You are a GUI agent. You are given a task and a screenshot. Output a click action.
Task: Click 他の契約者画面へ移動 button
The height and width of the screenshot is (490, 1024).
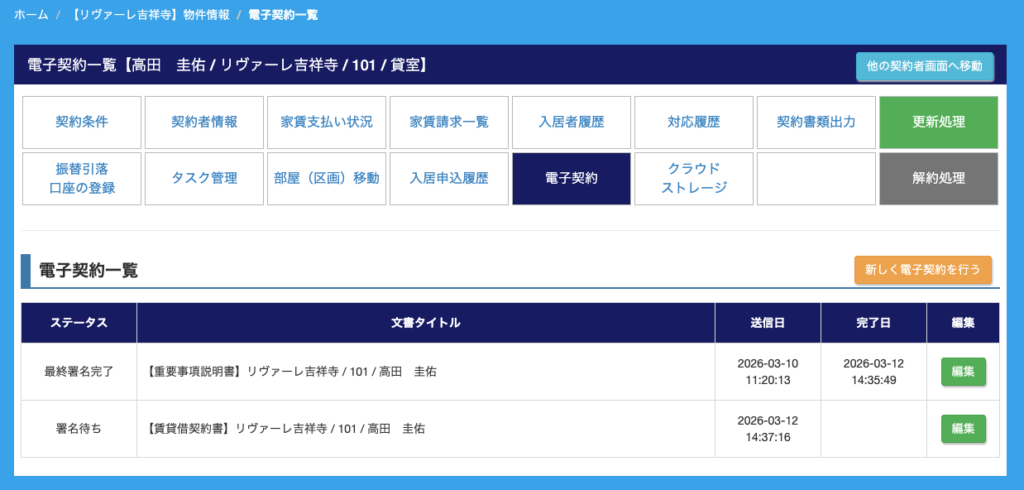point(924,66)
